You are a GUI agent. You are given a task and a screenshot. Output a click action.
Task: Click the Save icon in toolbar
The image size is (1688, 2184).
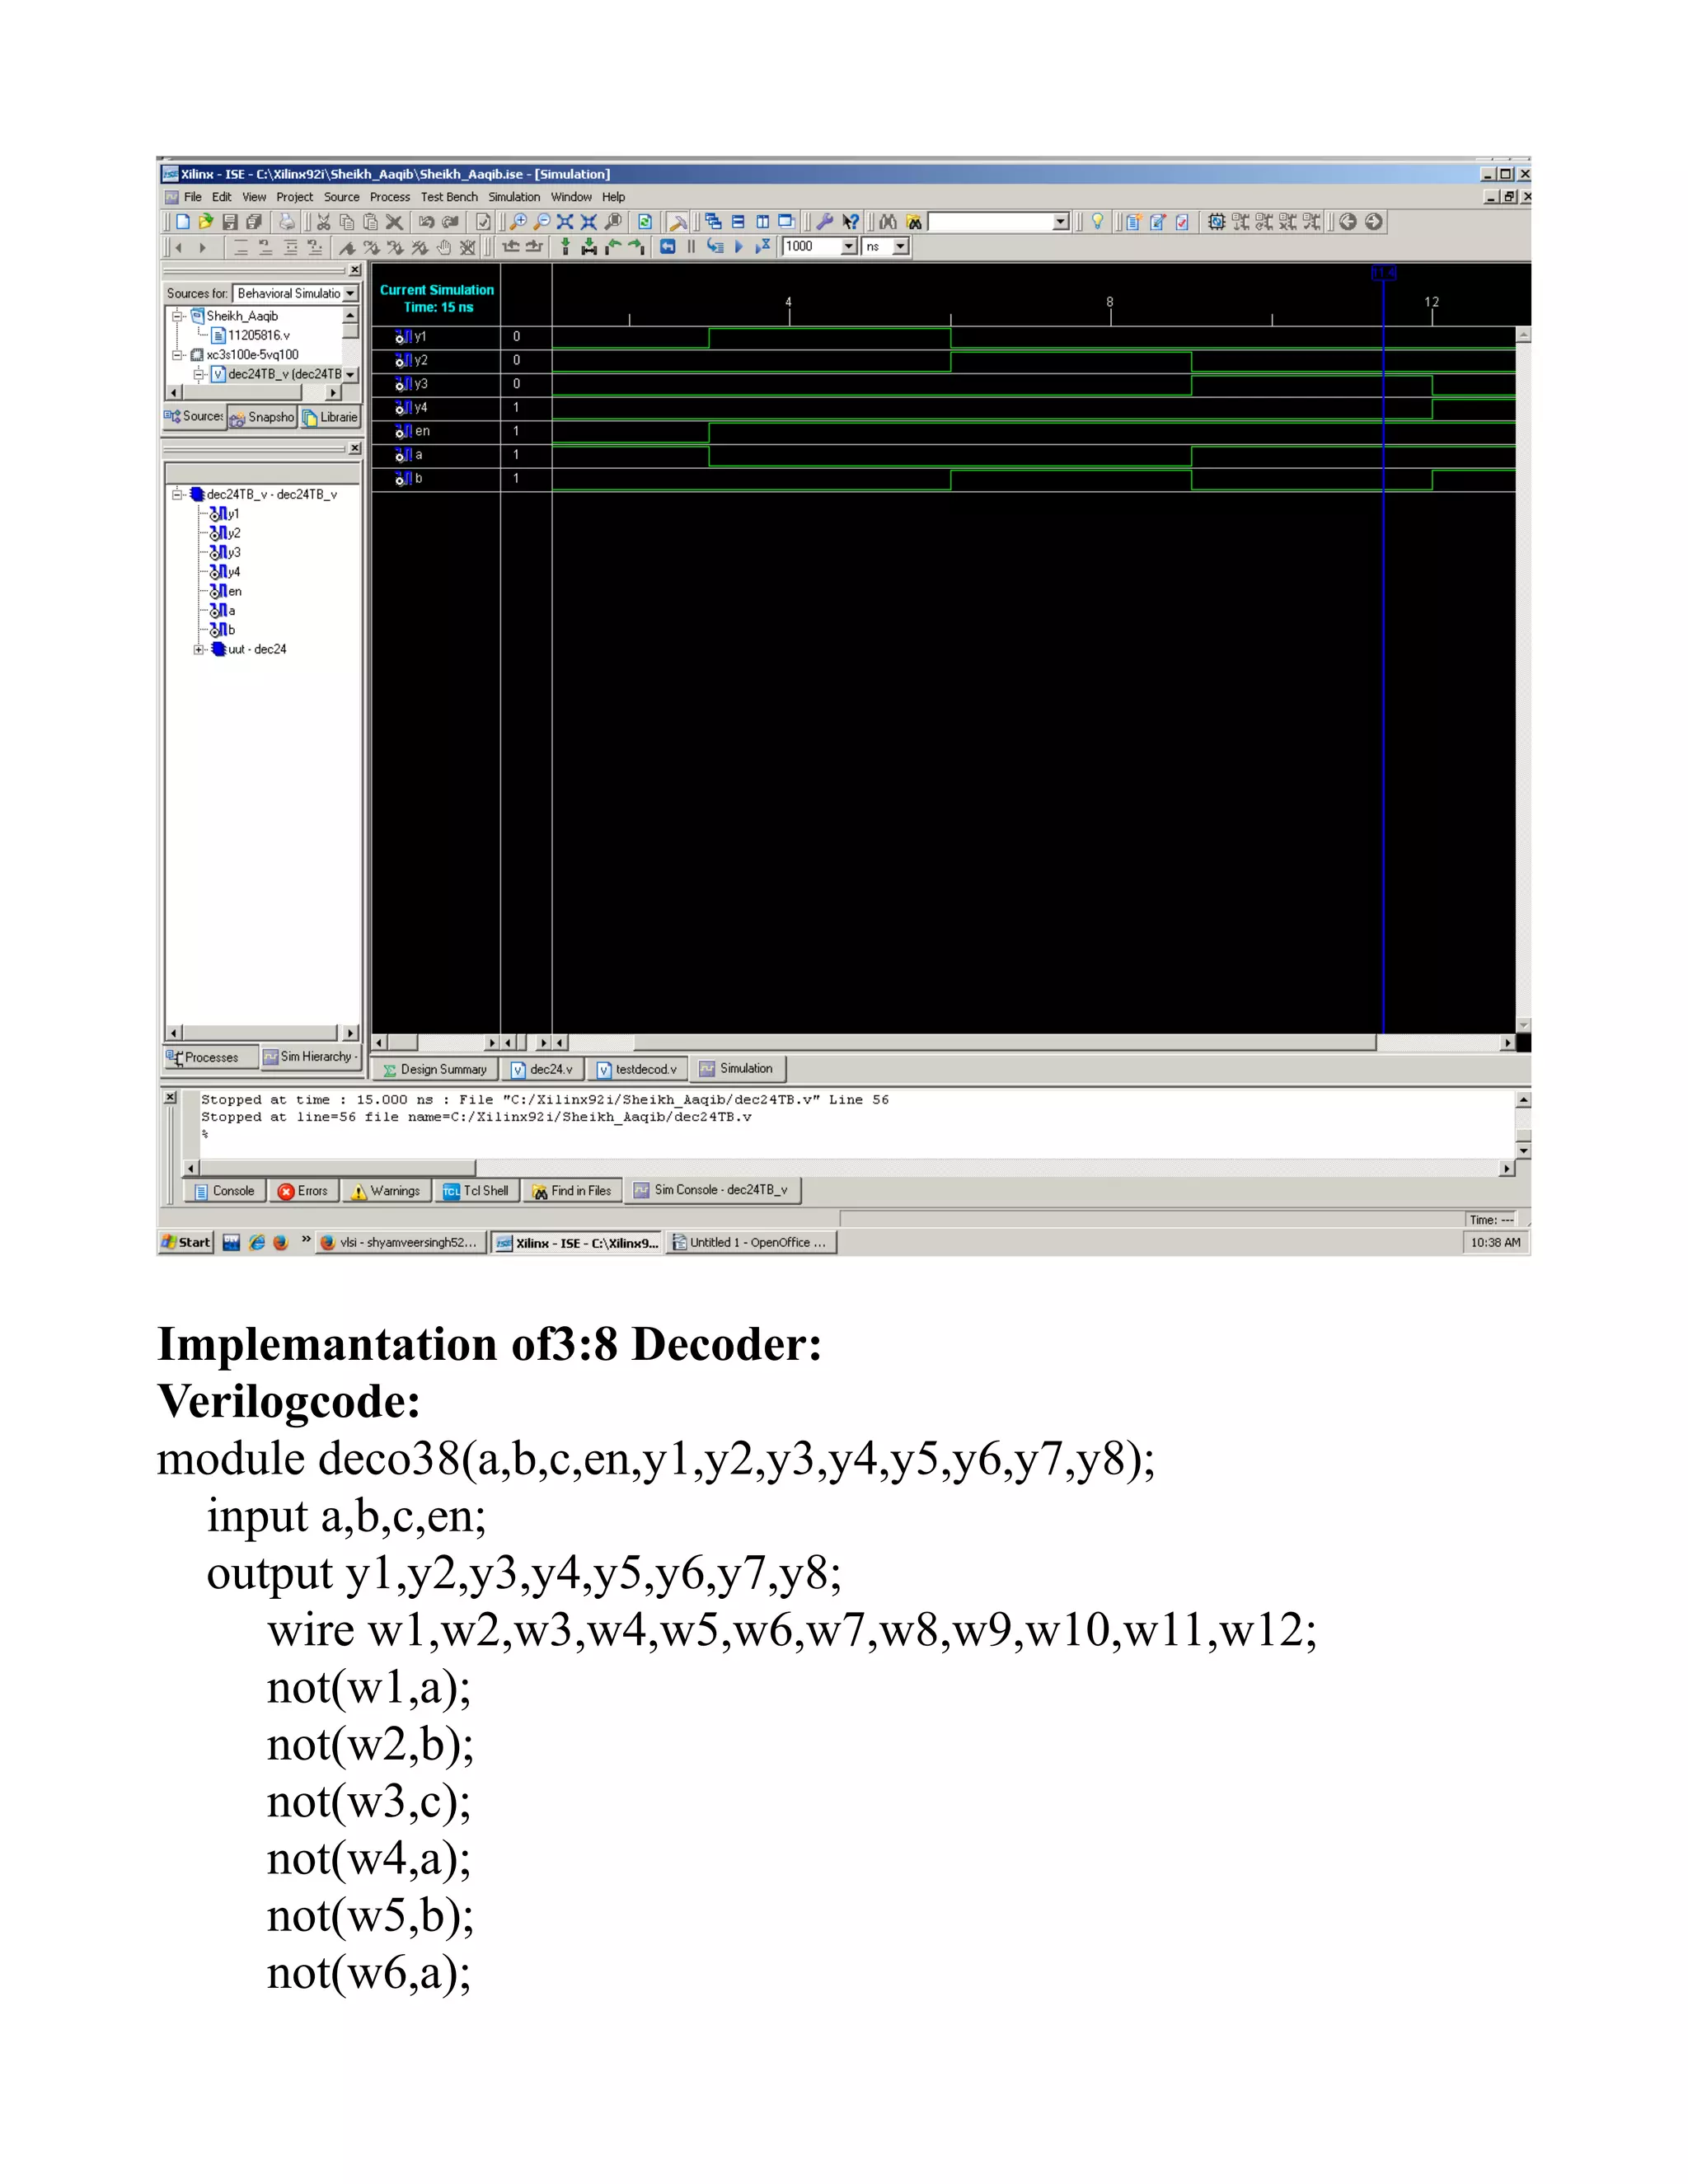coord(230,222)
